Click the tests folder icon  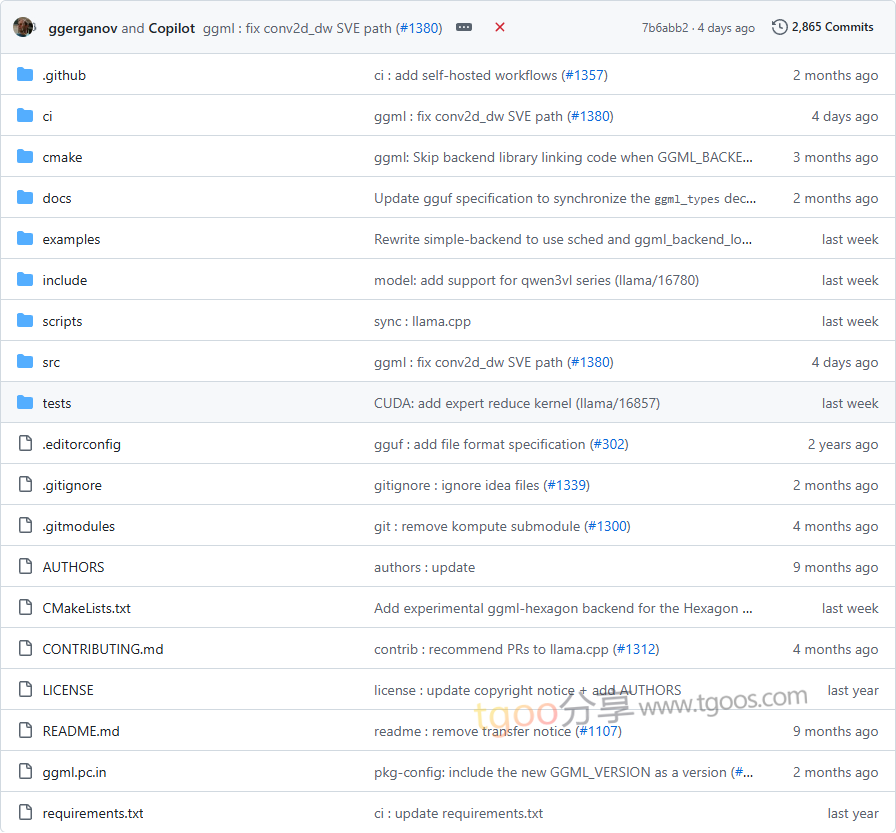(x=25, y=403)
